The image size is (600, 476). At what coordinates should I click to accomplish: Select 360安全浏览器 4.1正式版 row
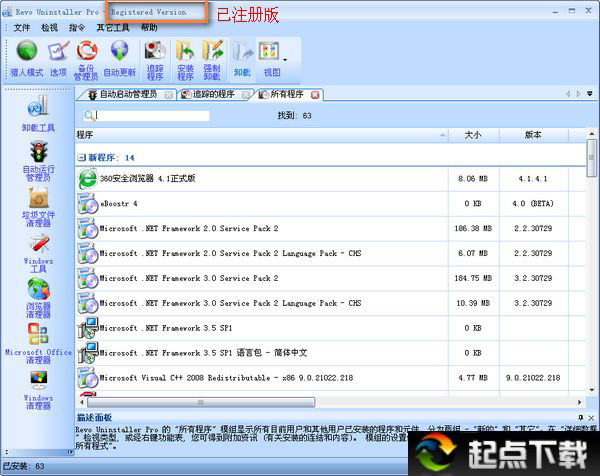(x=331, y=179)
